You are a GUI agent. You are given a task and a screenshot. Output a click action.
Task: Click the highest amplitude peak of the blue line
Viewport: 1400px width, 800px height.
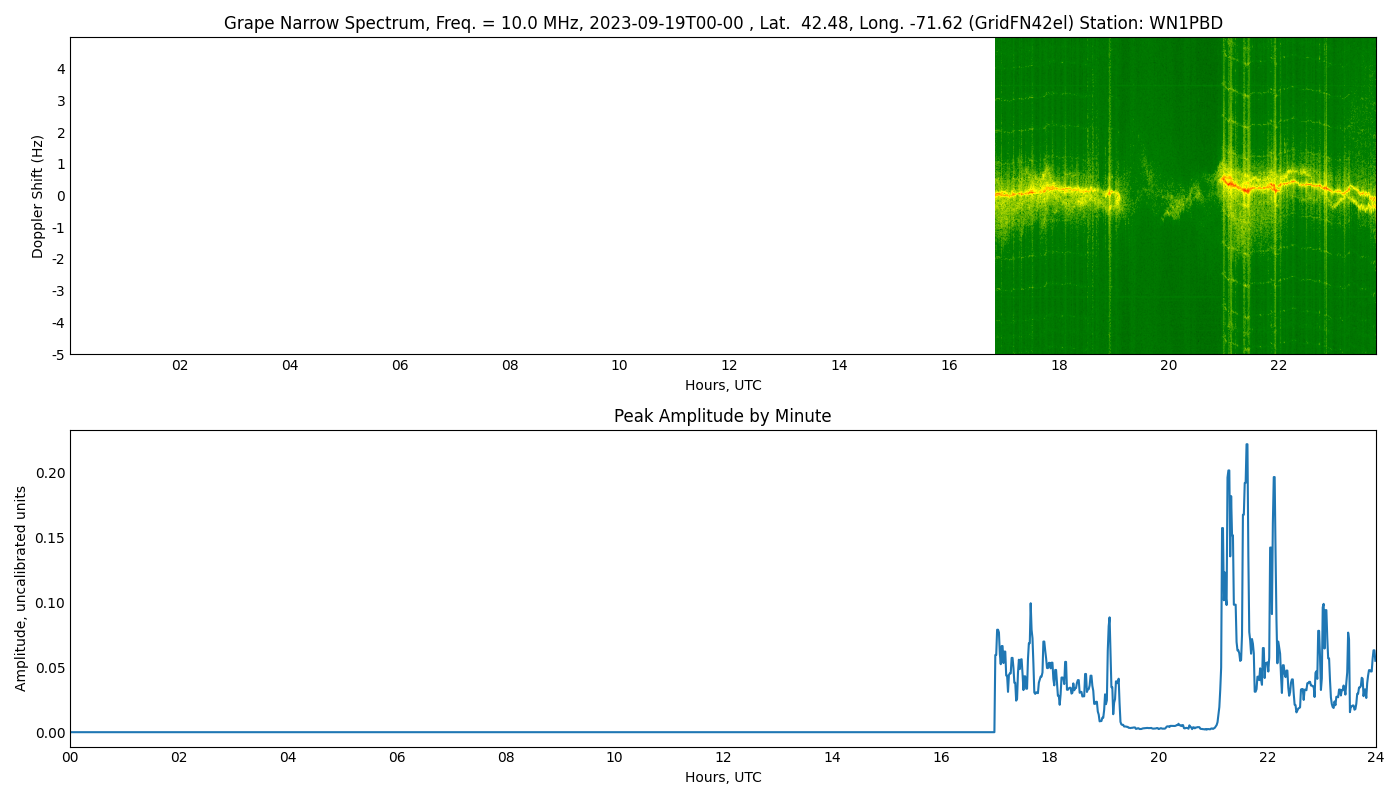1246,446
